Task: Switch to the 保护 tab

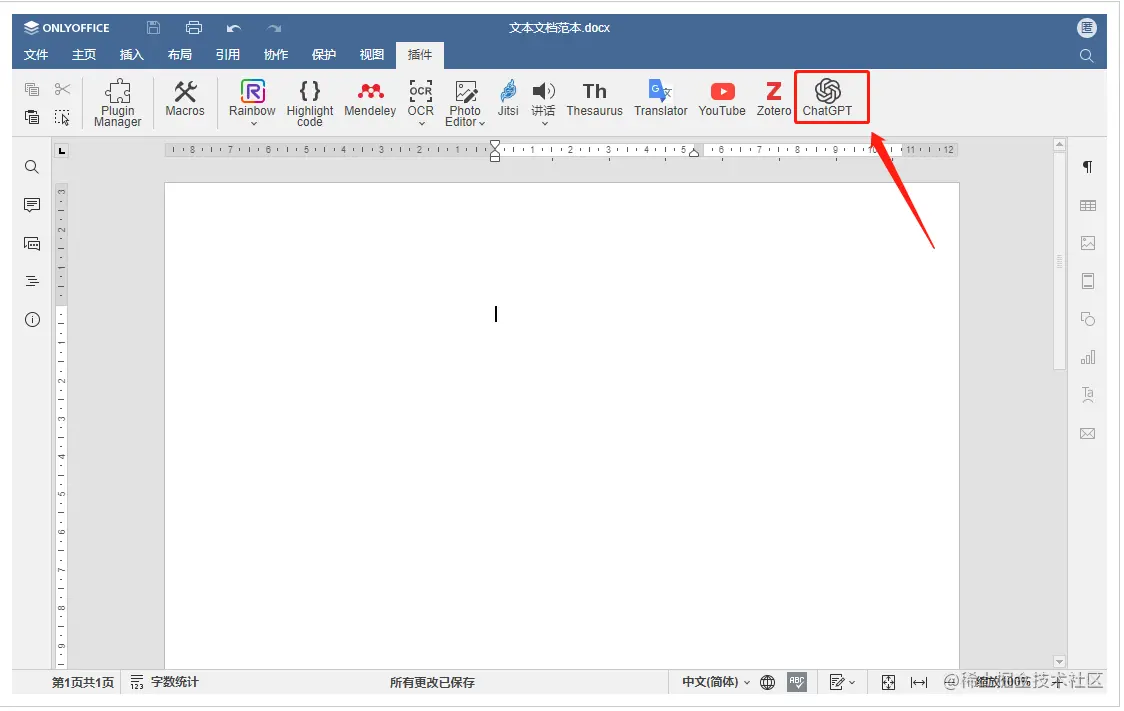Action: pyautogui.click(x=323, y=55)
